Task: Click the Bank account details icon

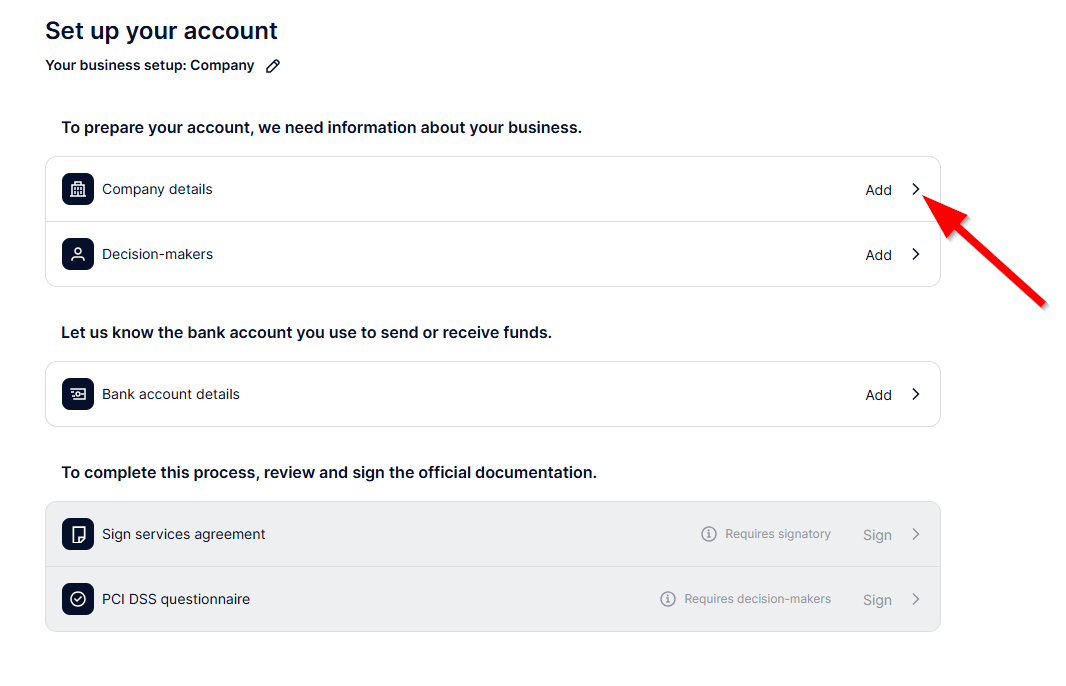Action: coord(78,394)
